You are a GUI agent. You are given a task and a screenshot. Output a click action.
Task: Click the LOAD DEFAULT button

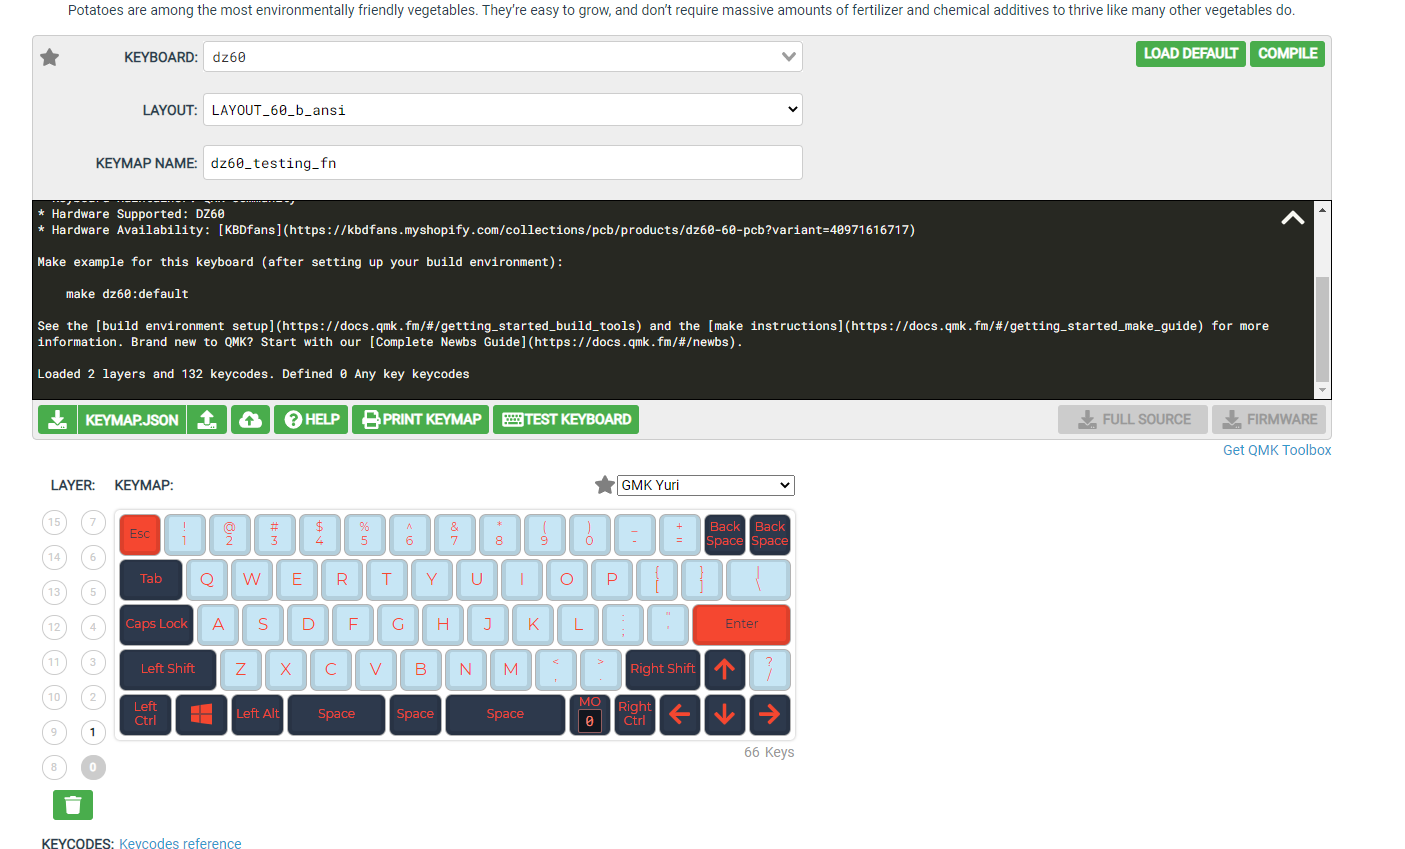click(x=1191, y=54)
